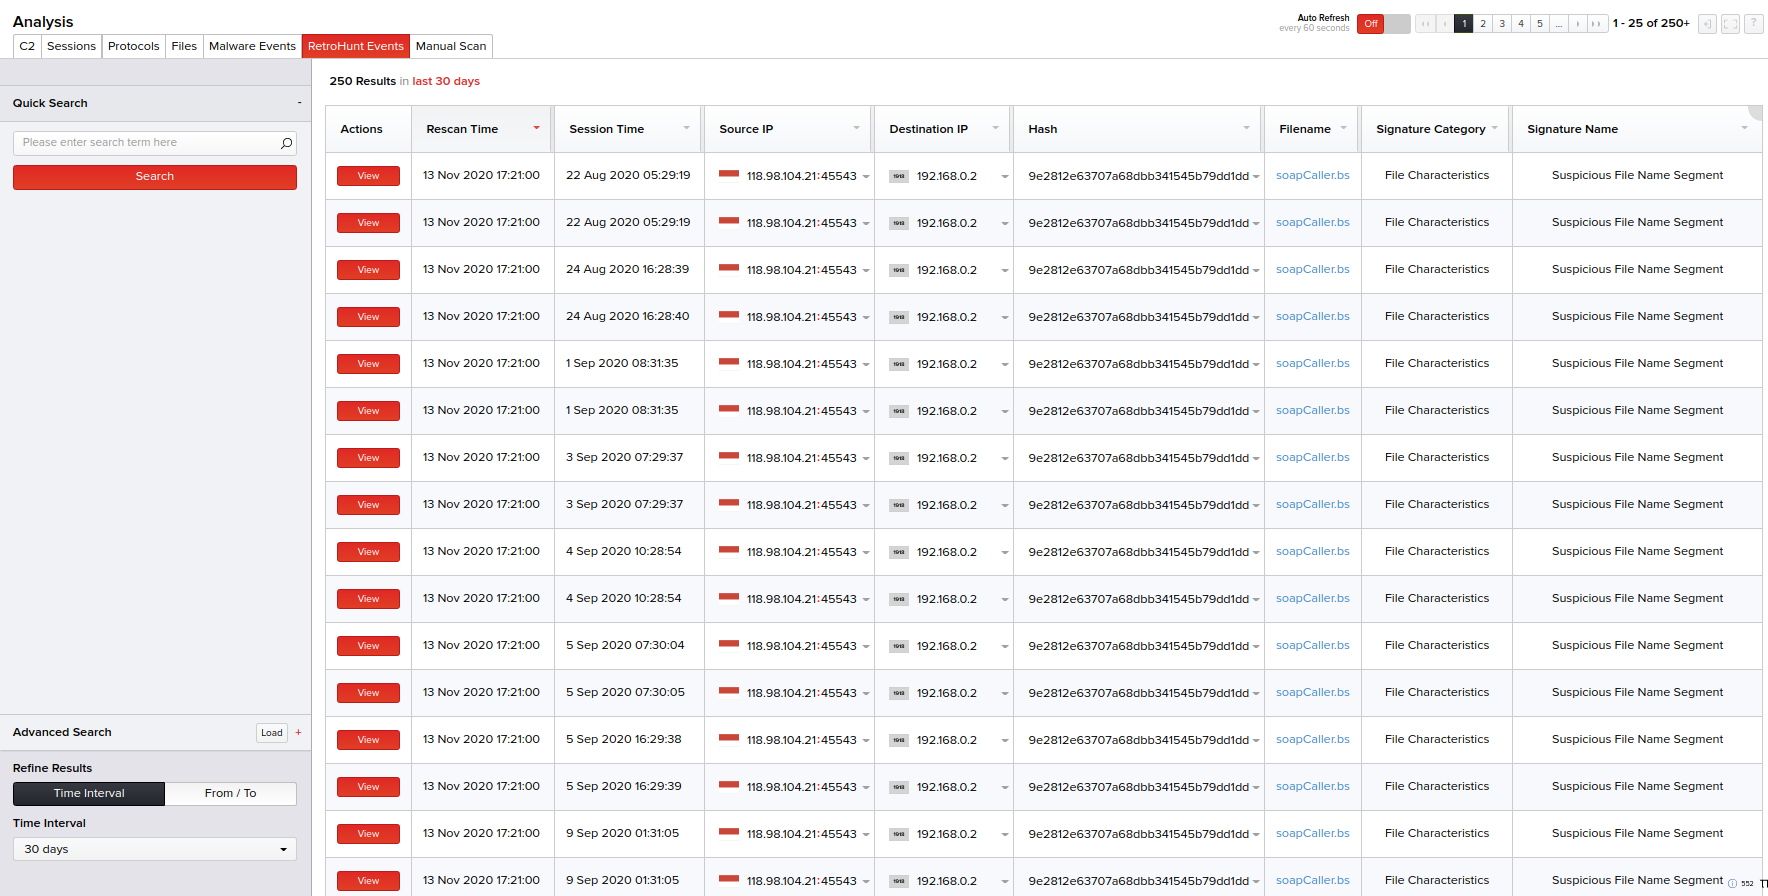Go to the last results page
Screen dimensions: 1768x896
click(1597, 24)
